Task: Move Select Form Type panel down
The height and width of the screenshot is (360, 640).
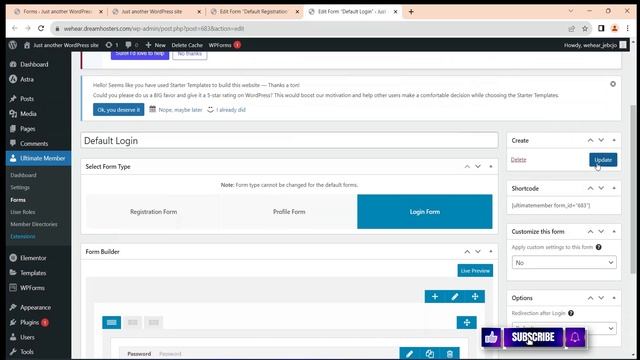Action: pos(478,167)
